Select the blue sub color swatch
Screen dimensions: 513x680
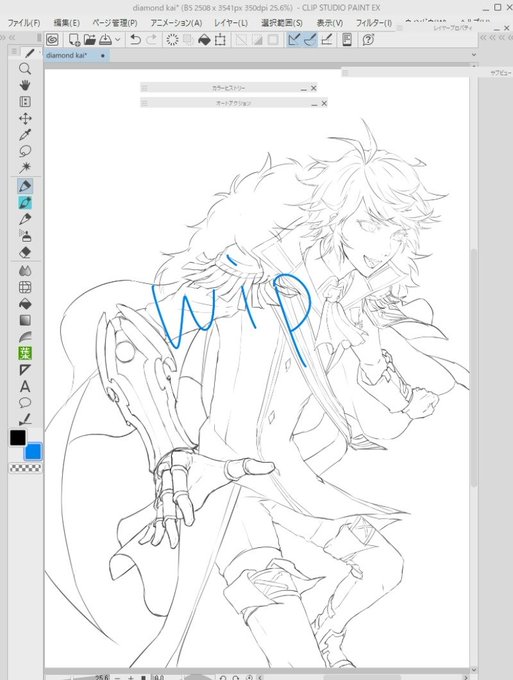33,451
